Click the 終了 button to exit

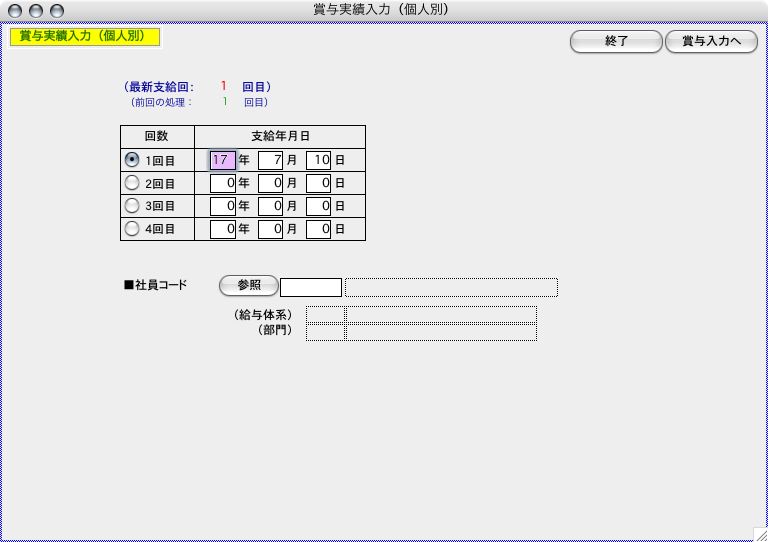(616, 42)
